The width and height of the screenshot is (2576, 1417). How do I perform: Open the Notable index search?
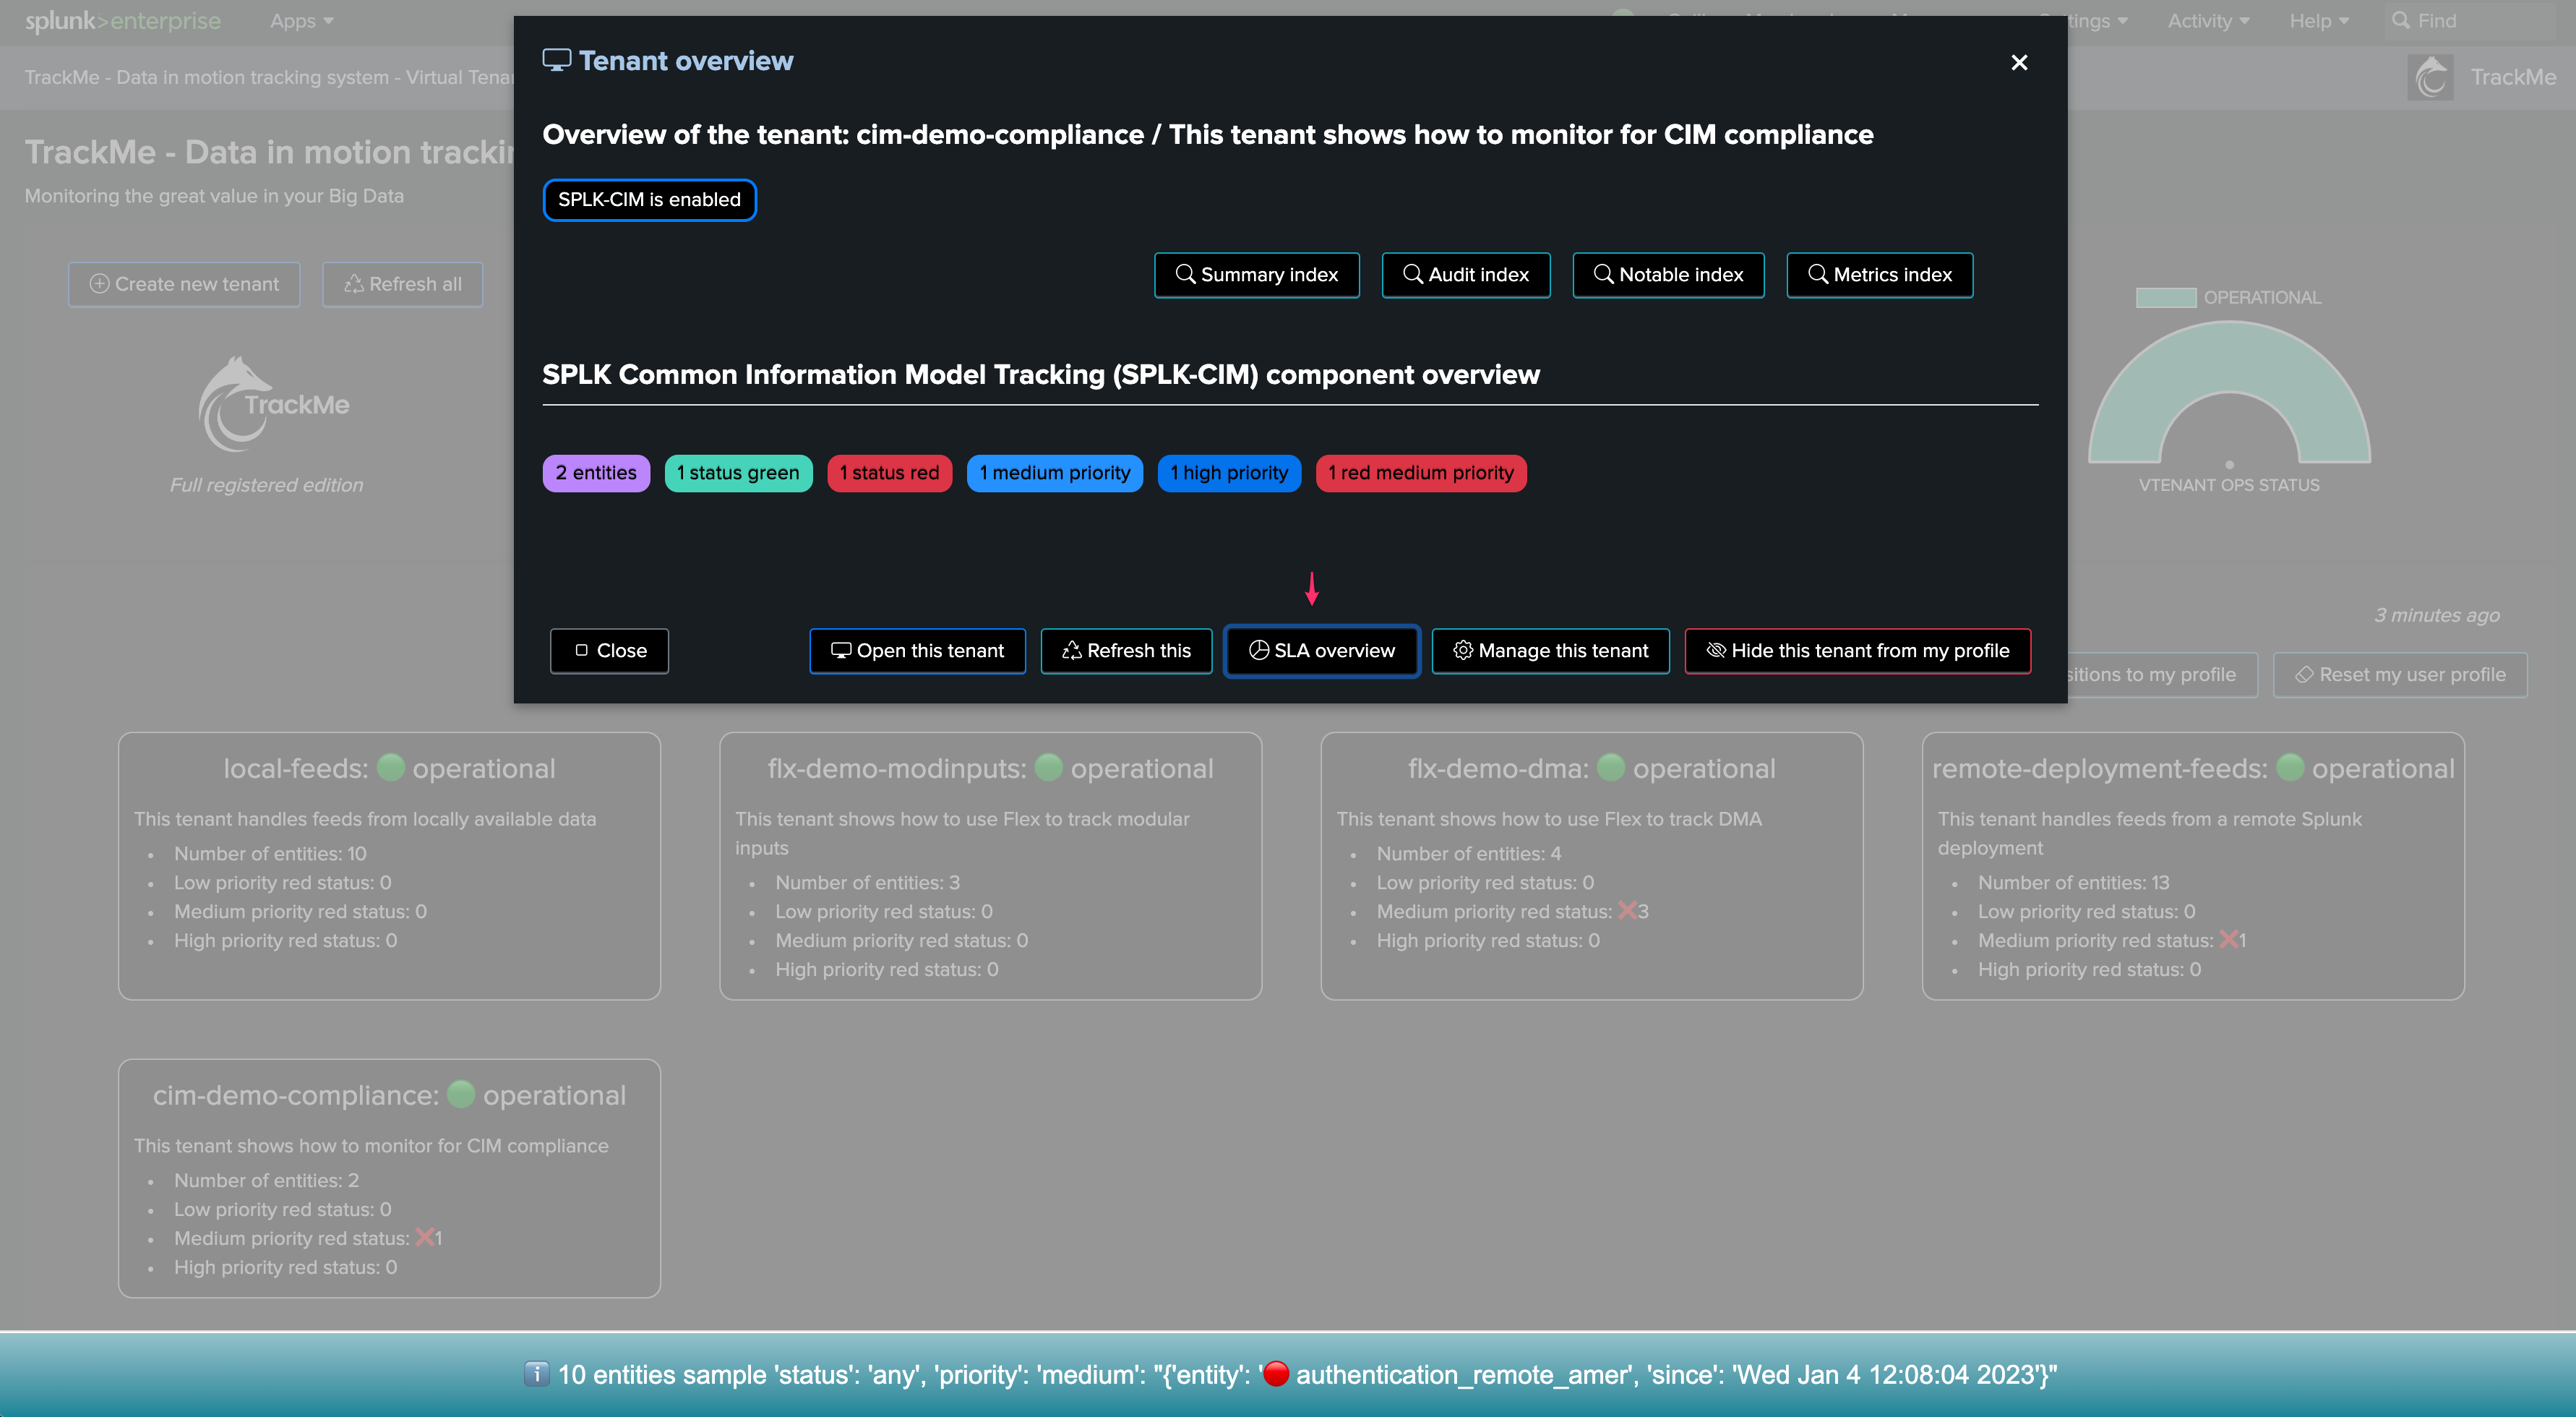[1668, 275]
